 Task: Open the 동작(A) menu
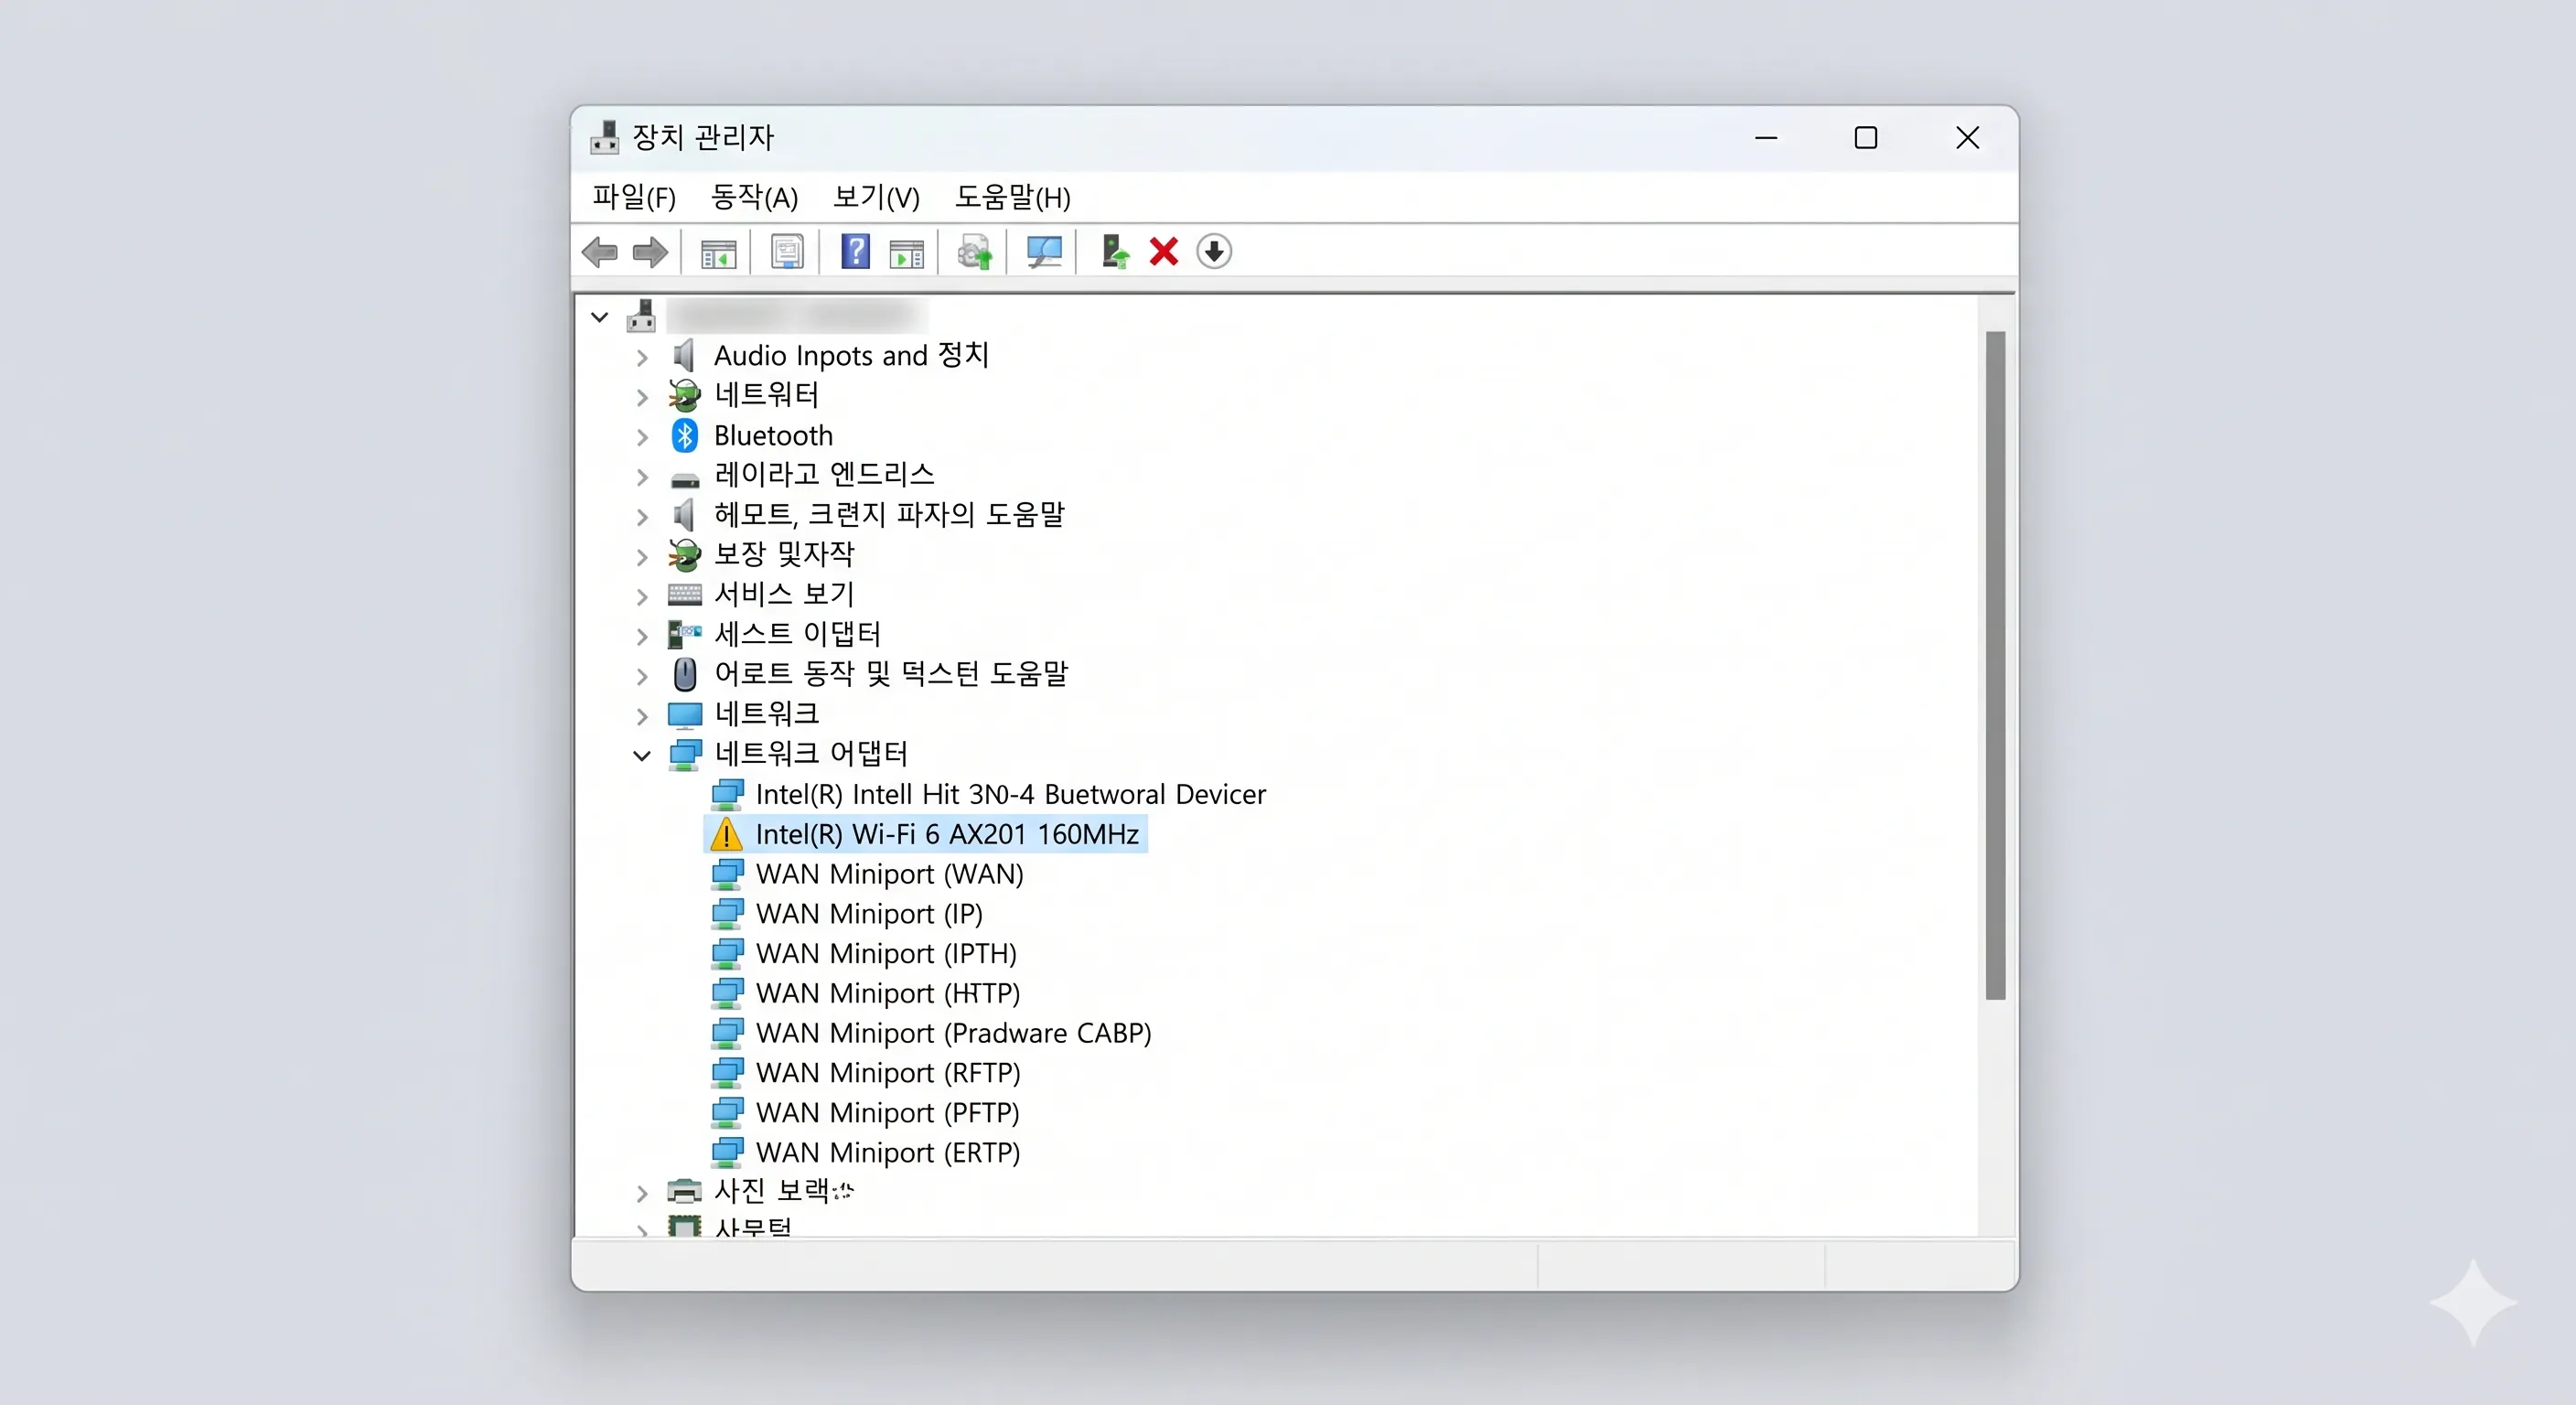pyautogui.click(x=754, y=197)
